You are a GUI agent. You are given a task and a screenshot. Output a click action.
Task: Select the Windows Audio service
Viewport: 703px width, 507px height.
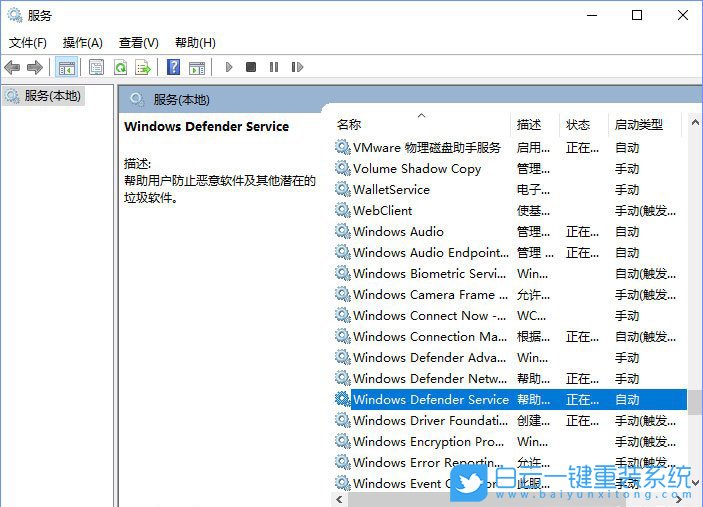coord(510,232)
